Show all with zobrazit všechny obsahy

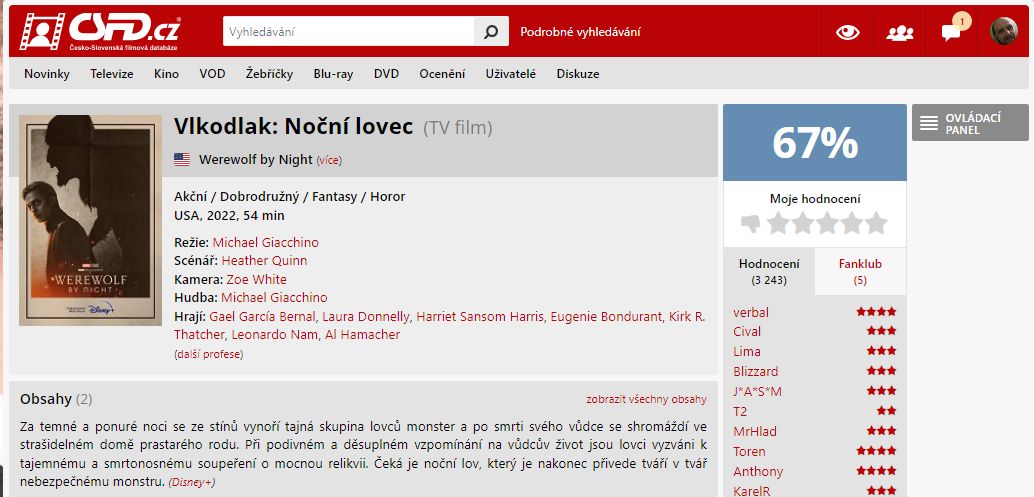646,399
